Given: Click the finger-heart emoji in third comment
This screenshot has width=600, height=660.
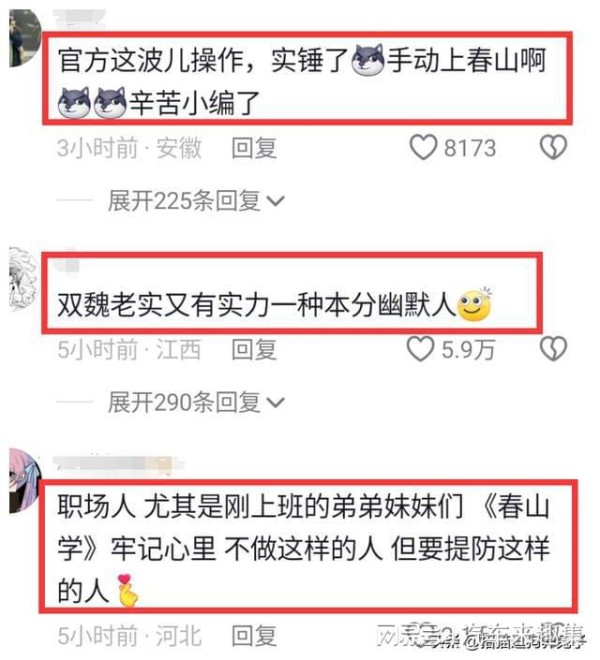Looking at the screenshot, I should point(127,590).
